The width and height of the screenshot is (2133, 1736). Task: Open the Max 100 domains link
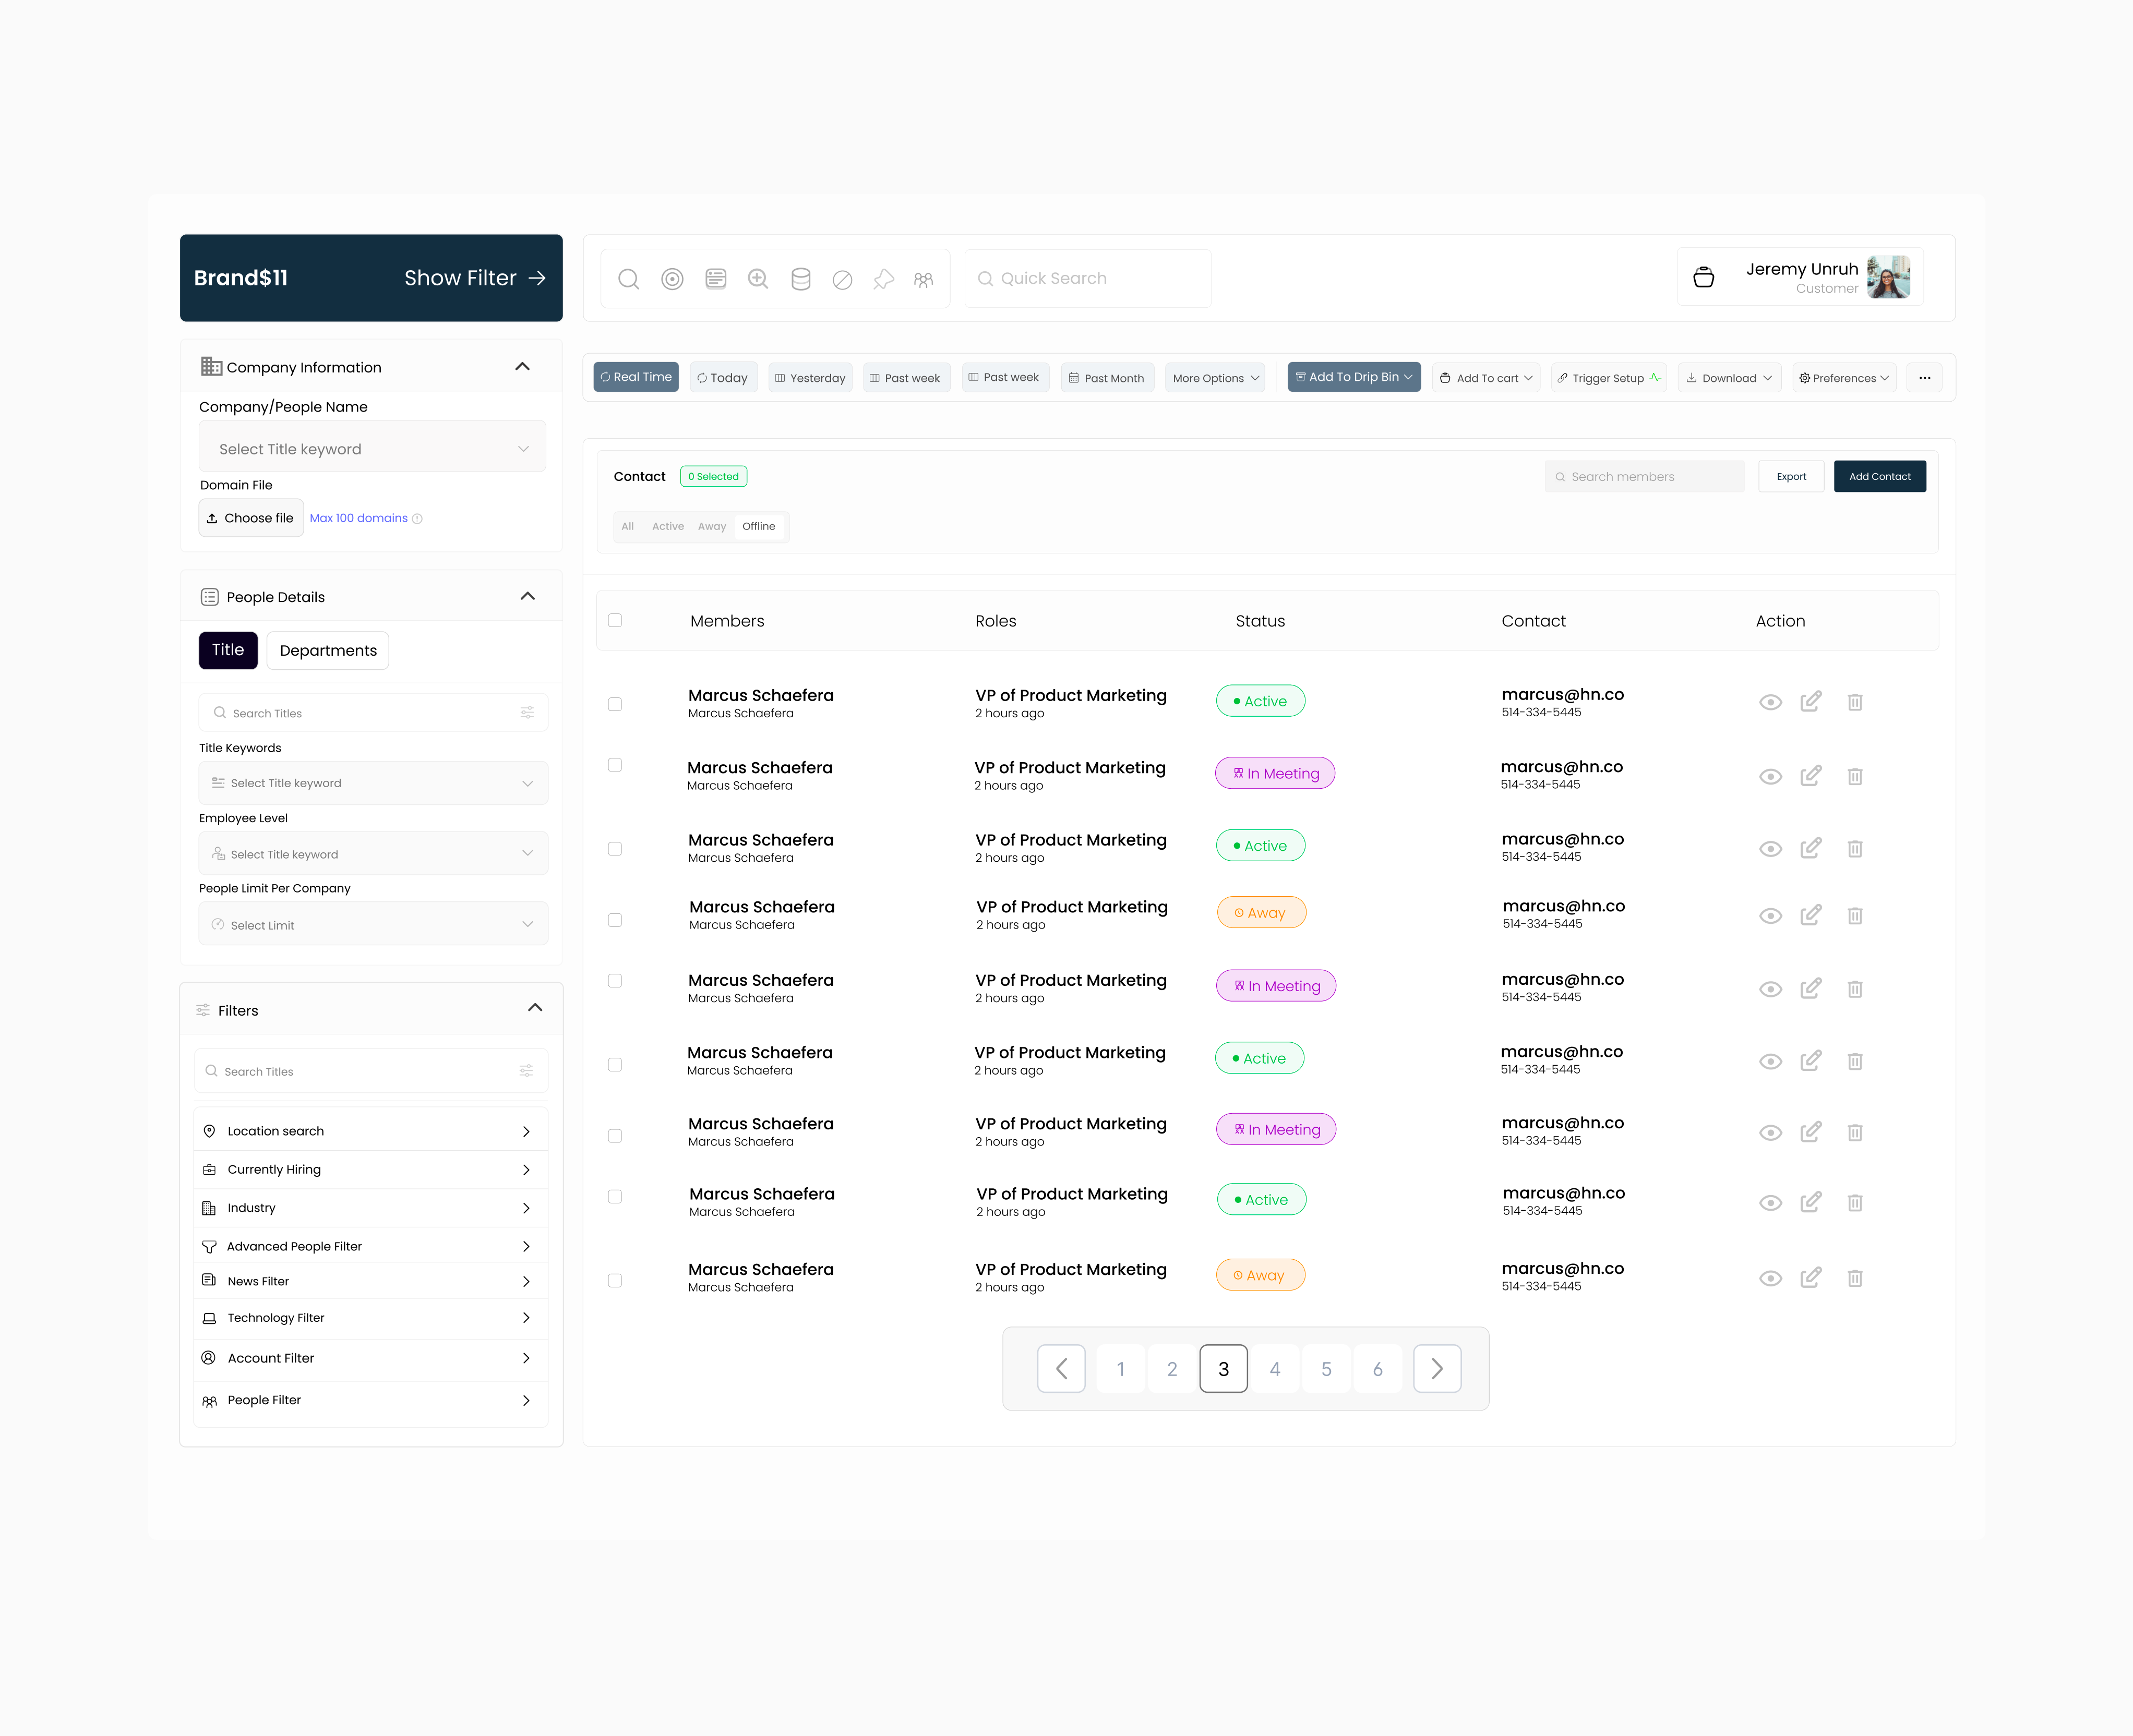point(358,518)
